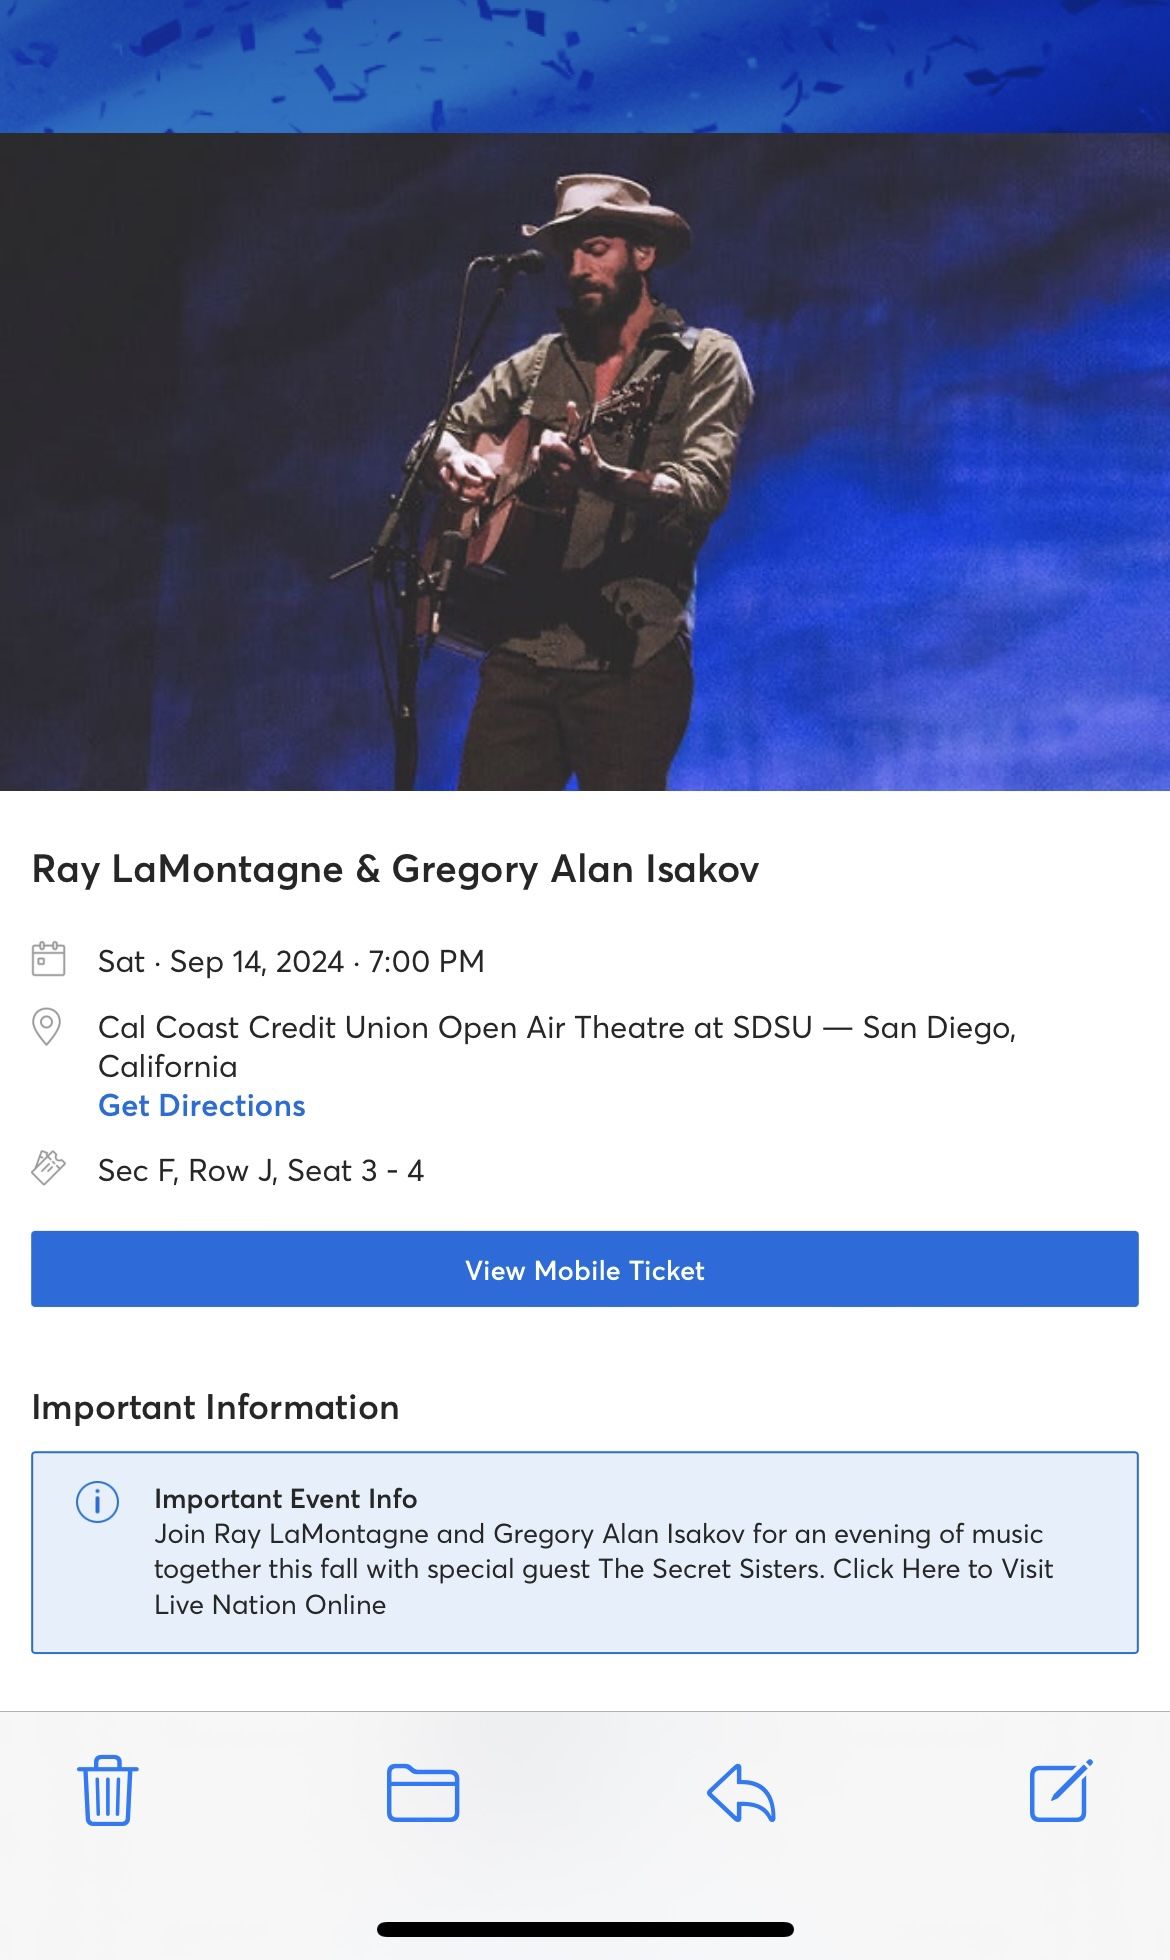Screen dimensions: 1170x1960
Task: Tap the ticket icon beside seat details
Action: point(47,1168)
